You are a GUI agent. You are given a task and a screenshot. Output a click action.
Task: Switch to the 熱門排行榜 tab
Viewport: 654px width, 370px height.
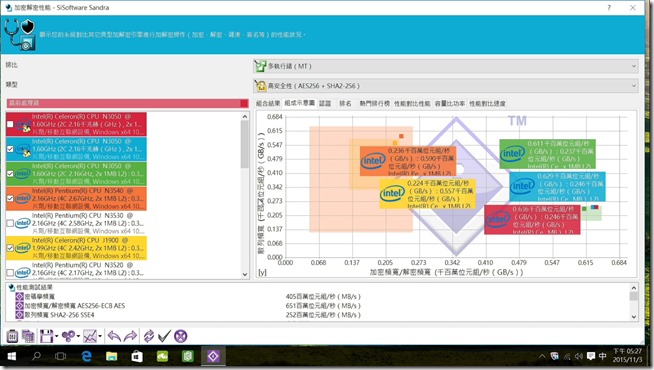(x=374, y=103)
